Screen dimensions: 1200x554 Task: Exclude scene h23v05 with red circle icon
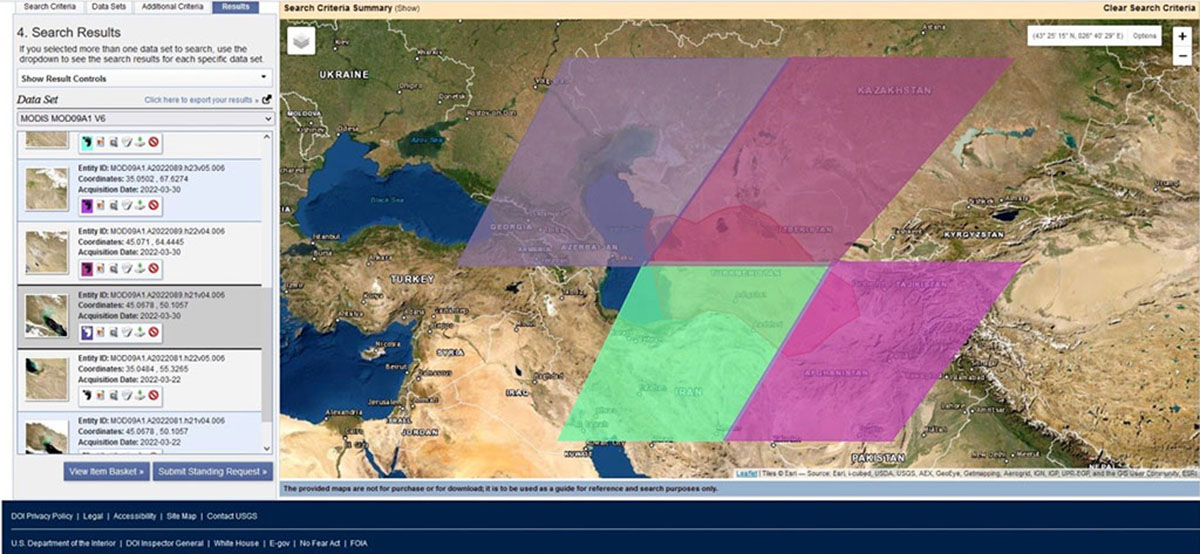coord(154,205)
